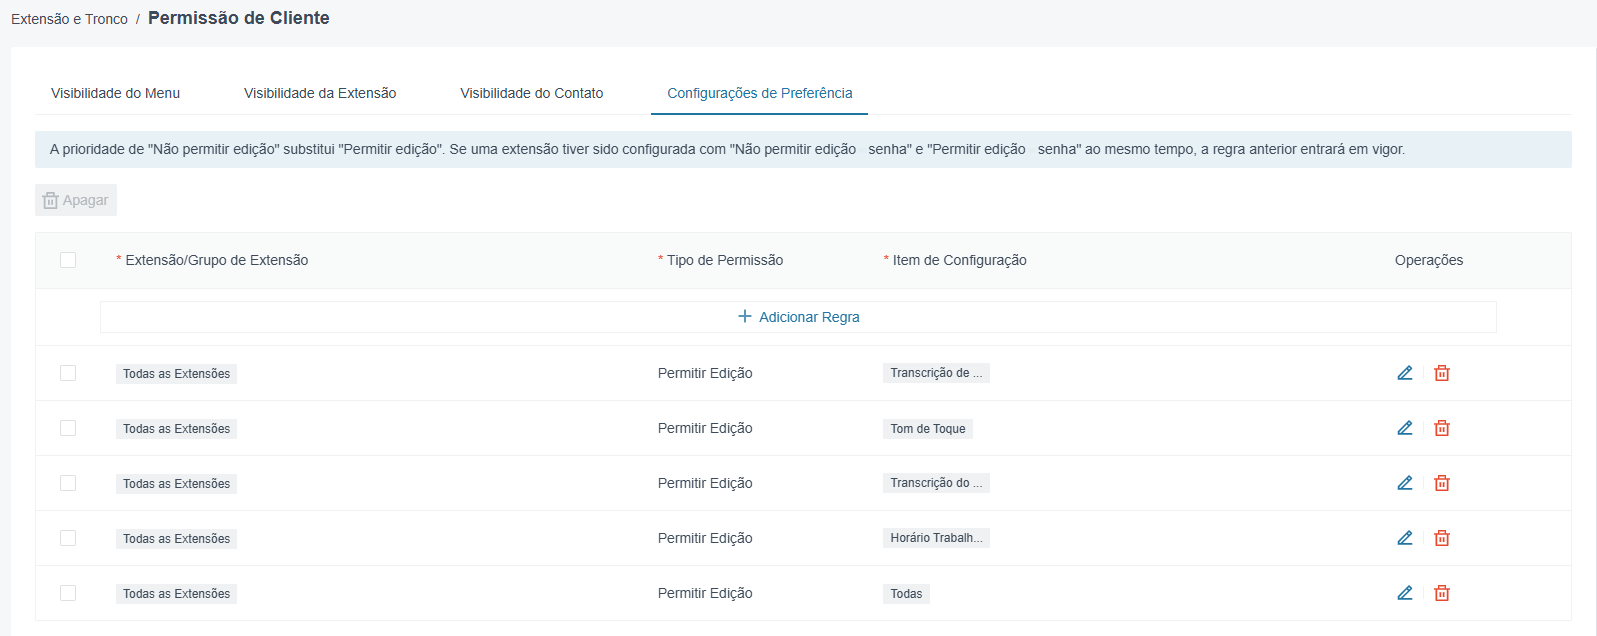Delete the Transcrição do rule
The height and width of the screenshot is (636, 1597).
coord(1442,483)
